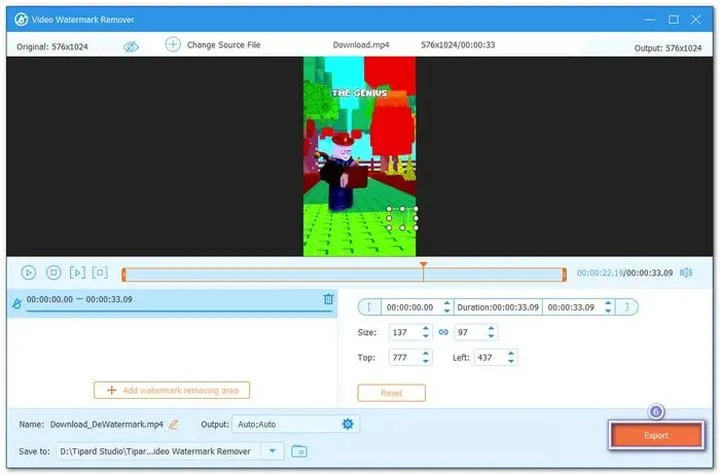Click the Output Auto;Auto field

click(285, 424)
